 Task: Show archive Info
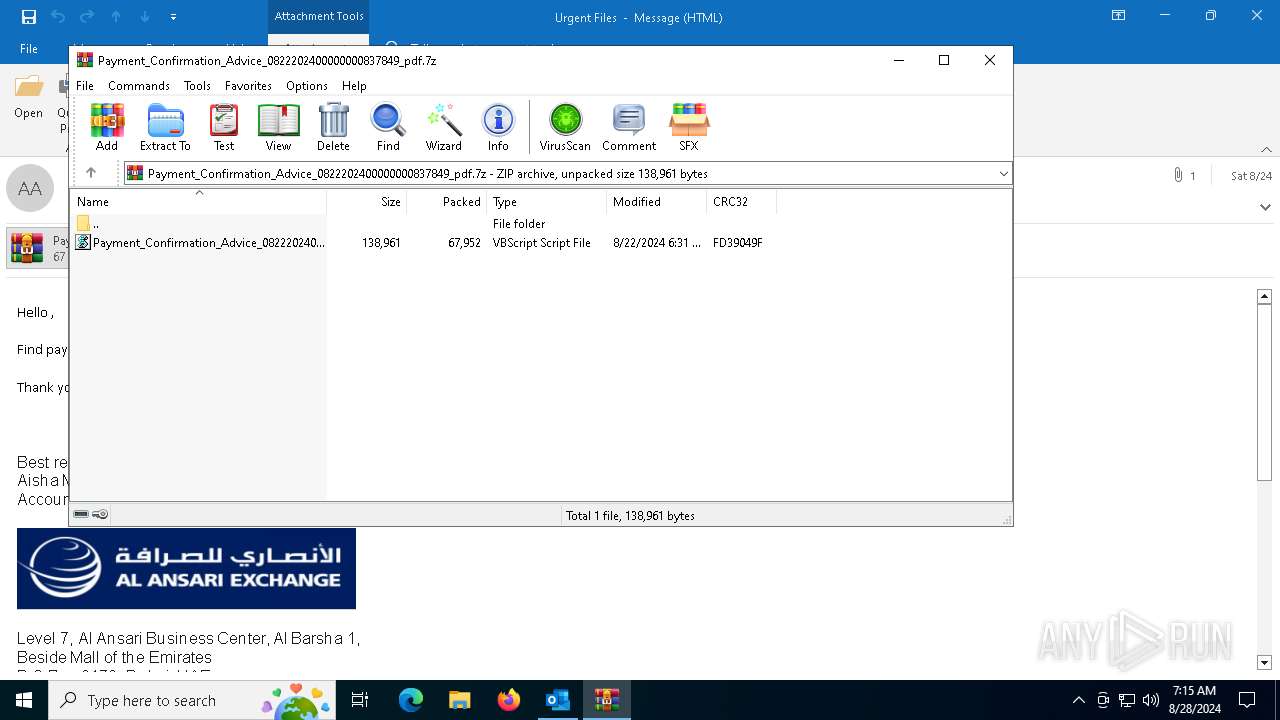coord(498,127)
